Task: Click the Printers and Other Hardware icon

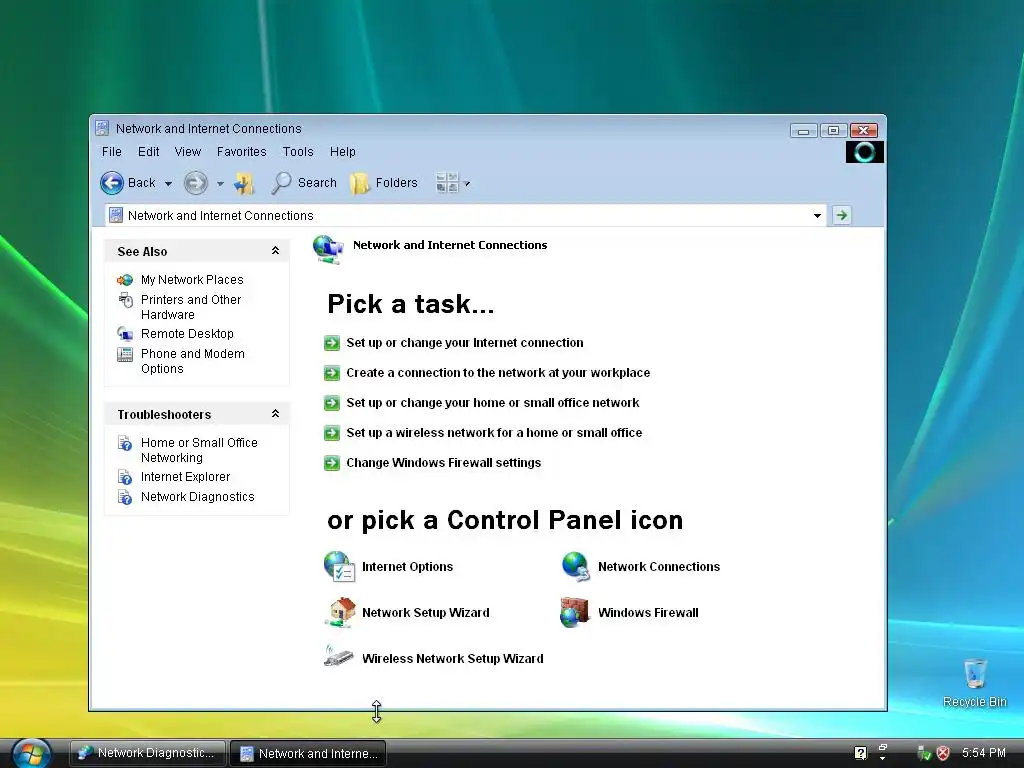Action: tap(125, 300)
